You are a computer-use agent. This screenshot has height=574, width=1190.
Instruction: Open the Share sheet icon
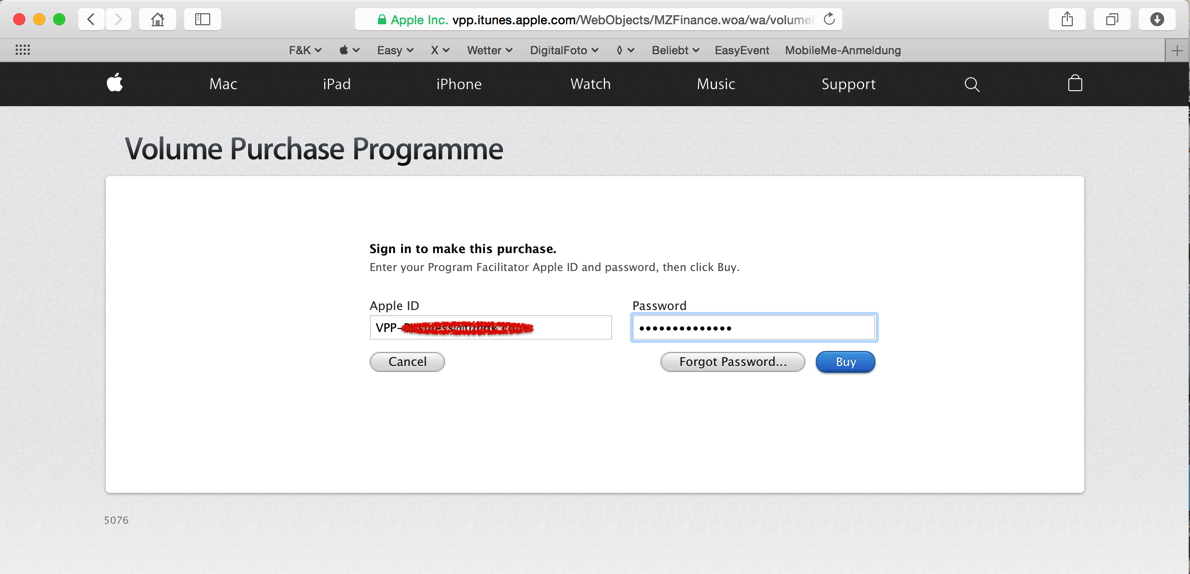coord(1067,19)
